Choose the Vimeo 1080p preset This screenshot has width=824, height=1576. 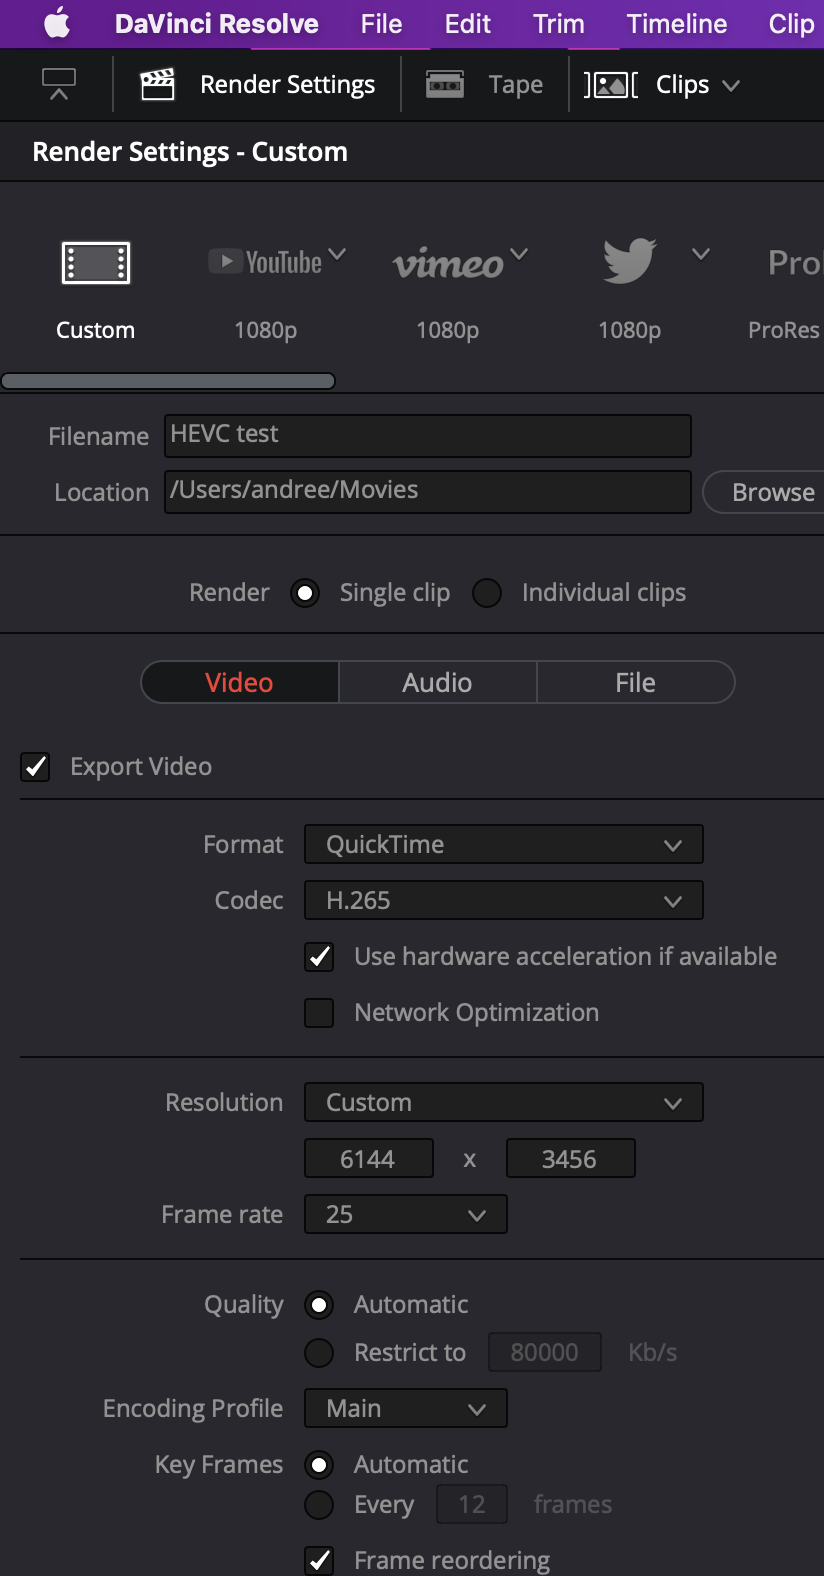coord(448,264)
